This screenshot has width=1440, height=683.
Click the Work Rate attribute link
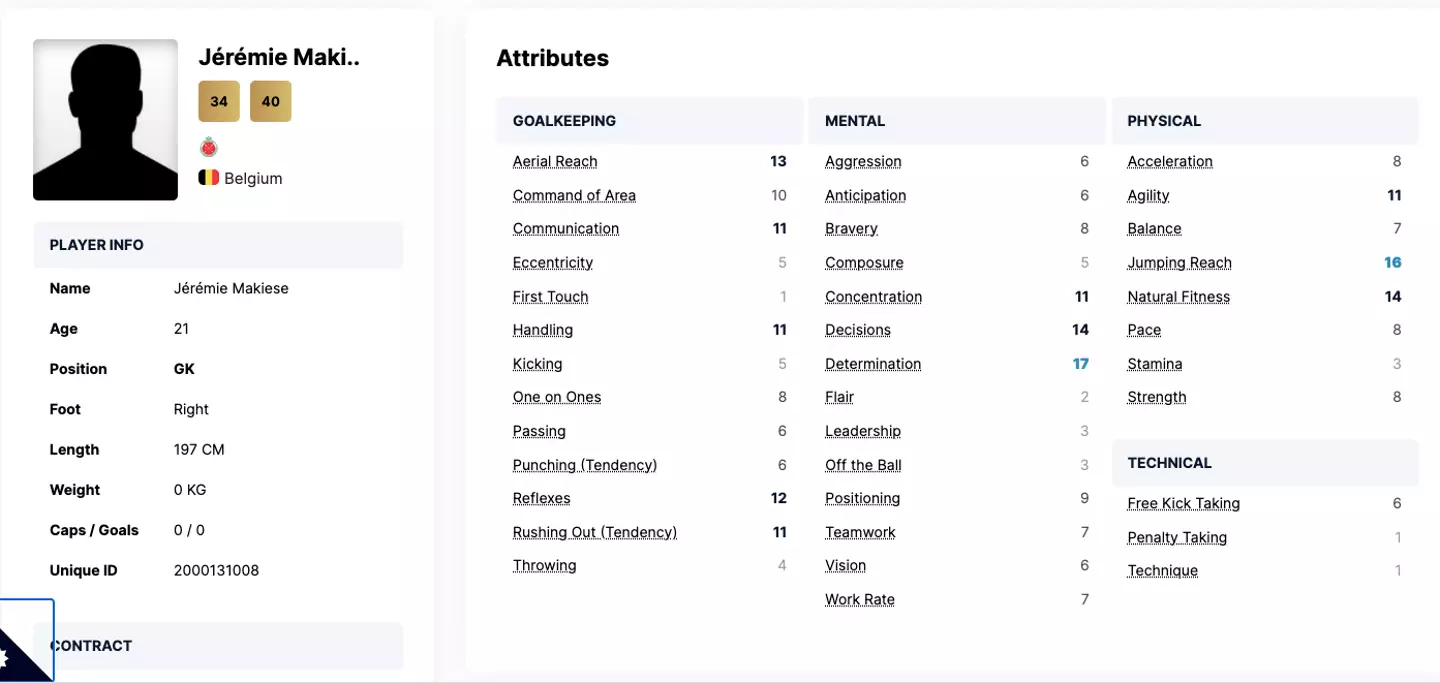pyautogui.click(x=860, y=600)
